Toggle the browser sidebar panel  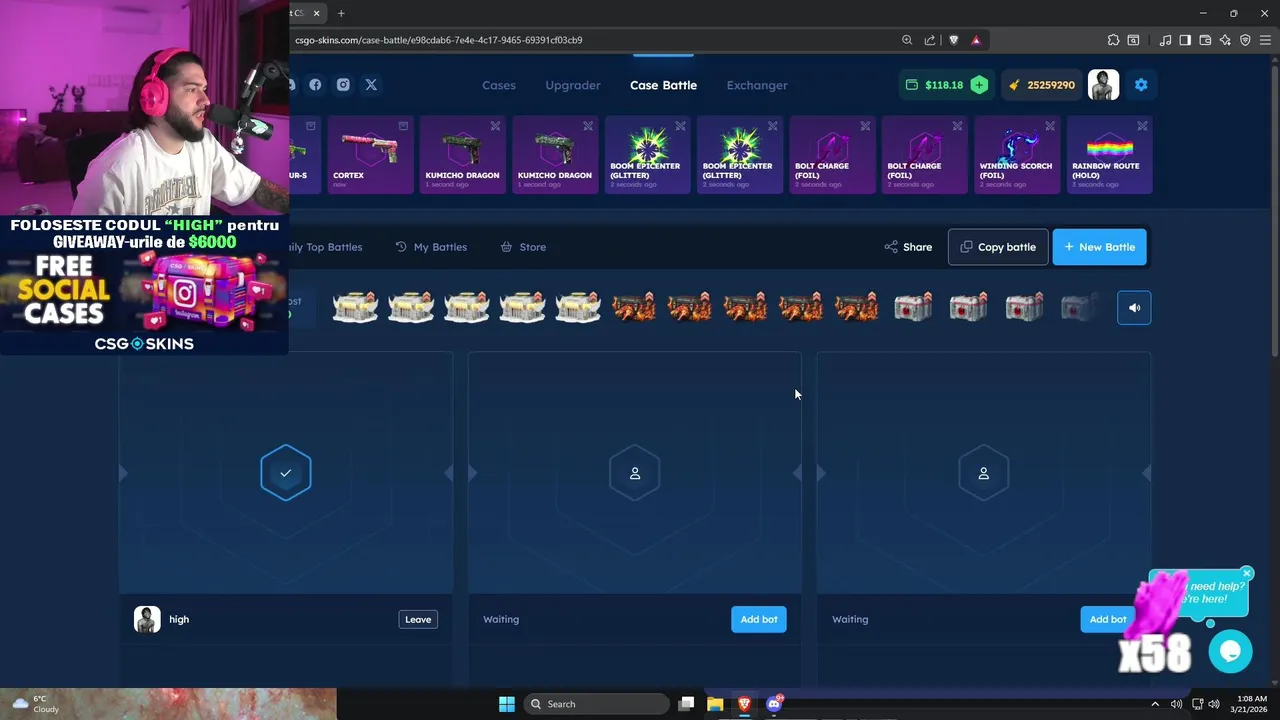pyautogui.click(x=1185, y=40)
